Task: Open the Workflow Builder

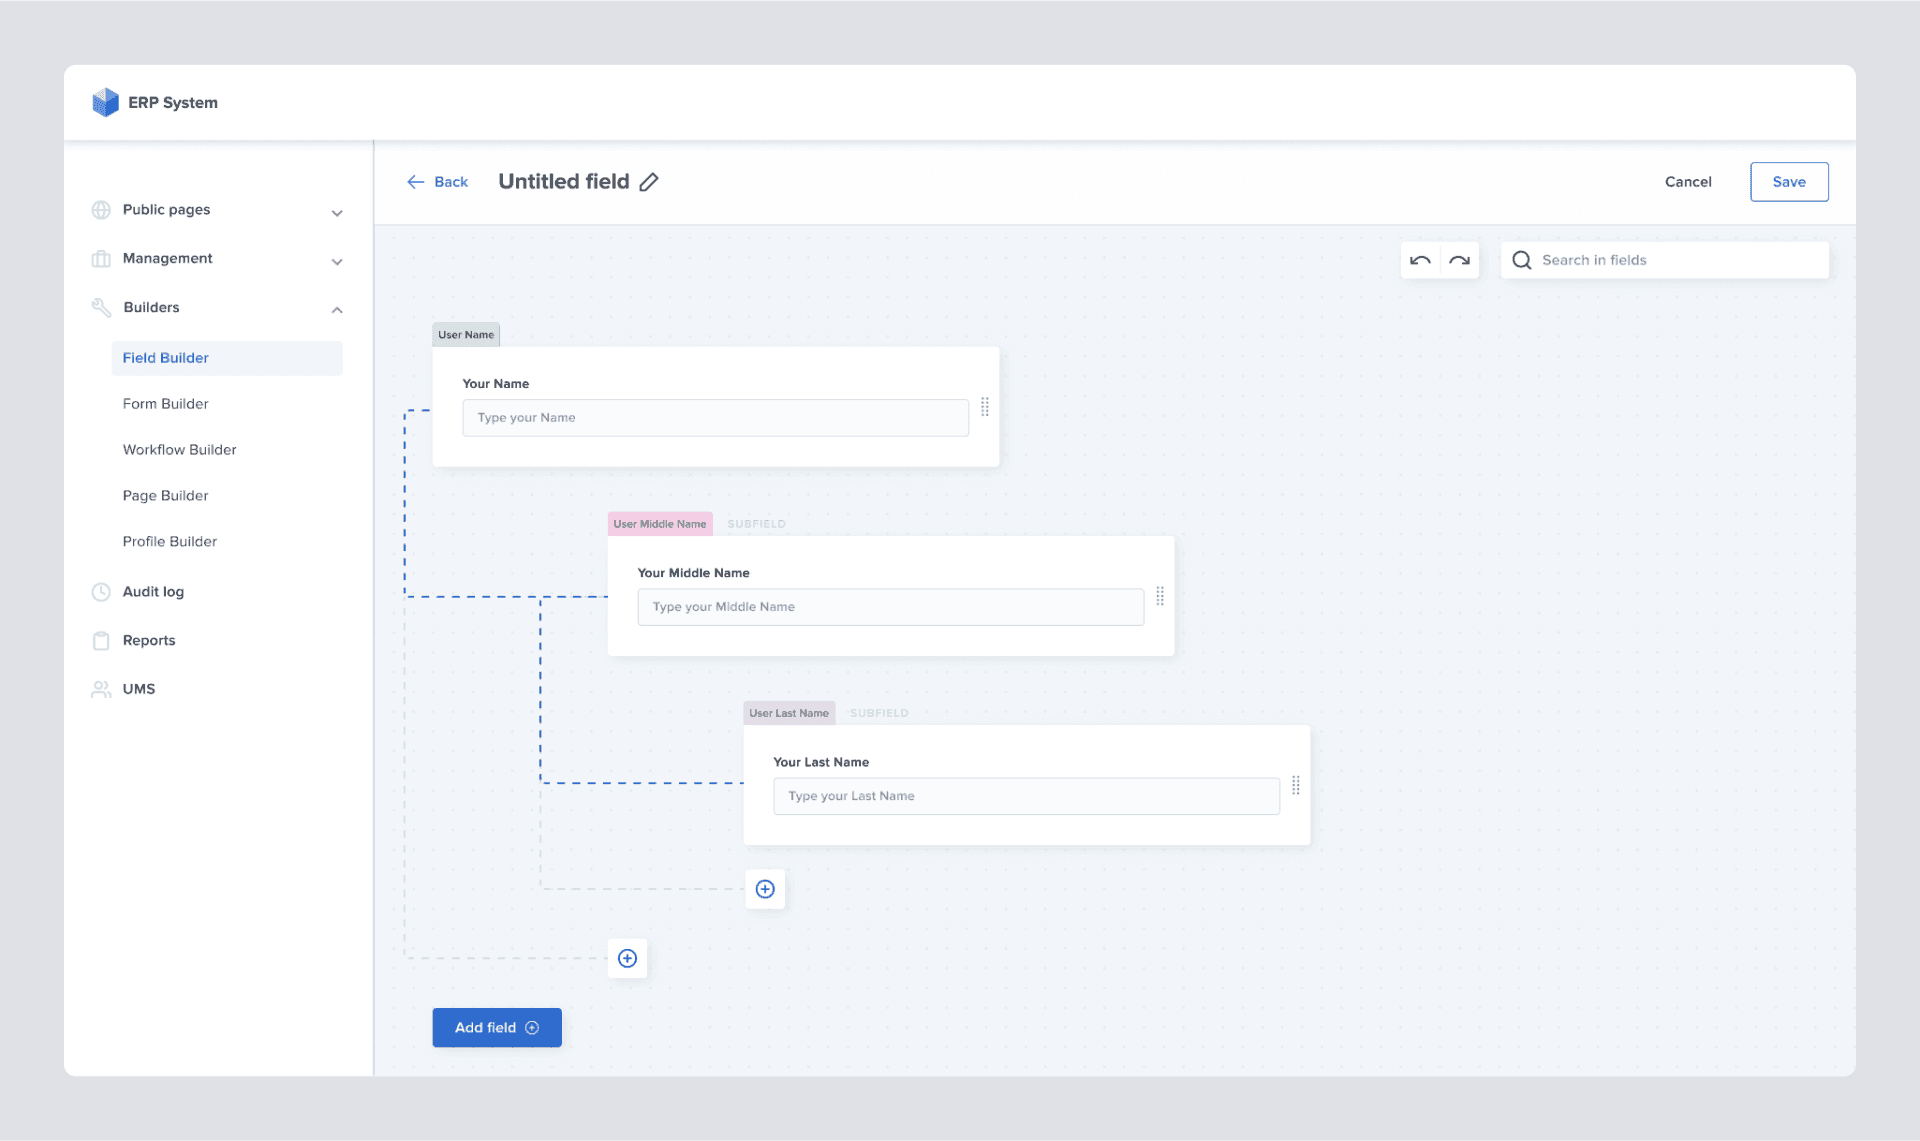Action: coord(179,449)
